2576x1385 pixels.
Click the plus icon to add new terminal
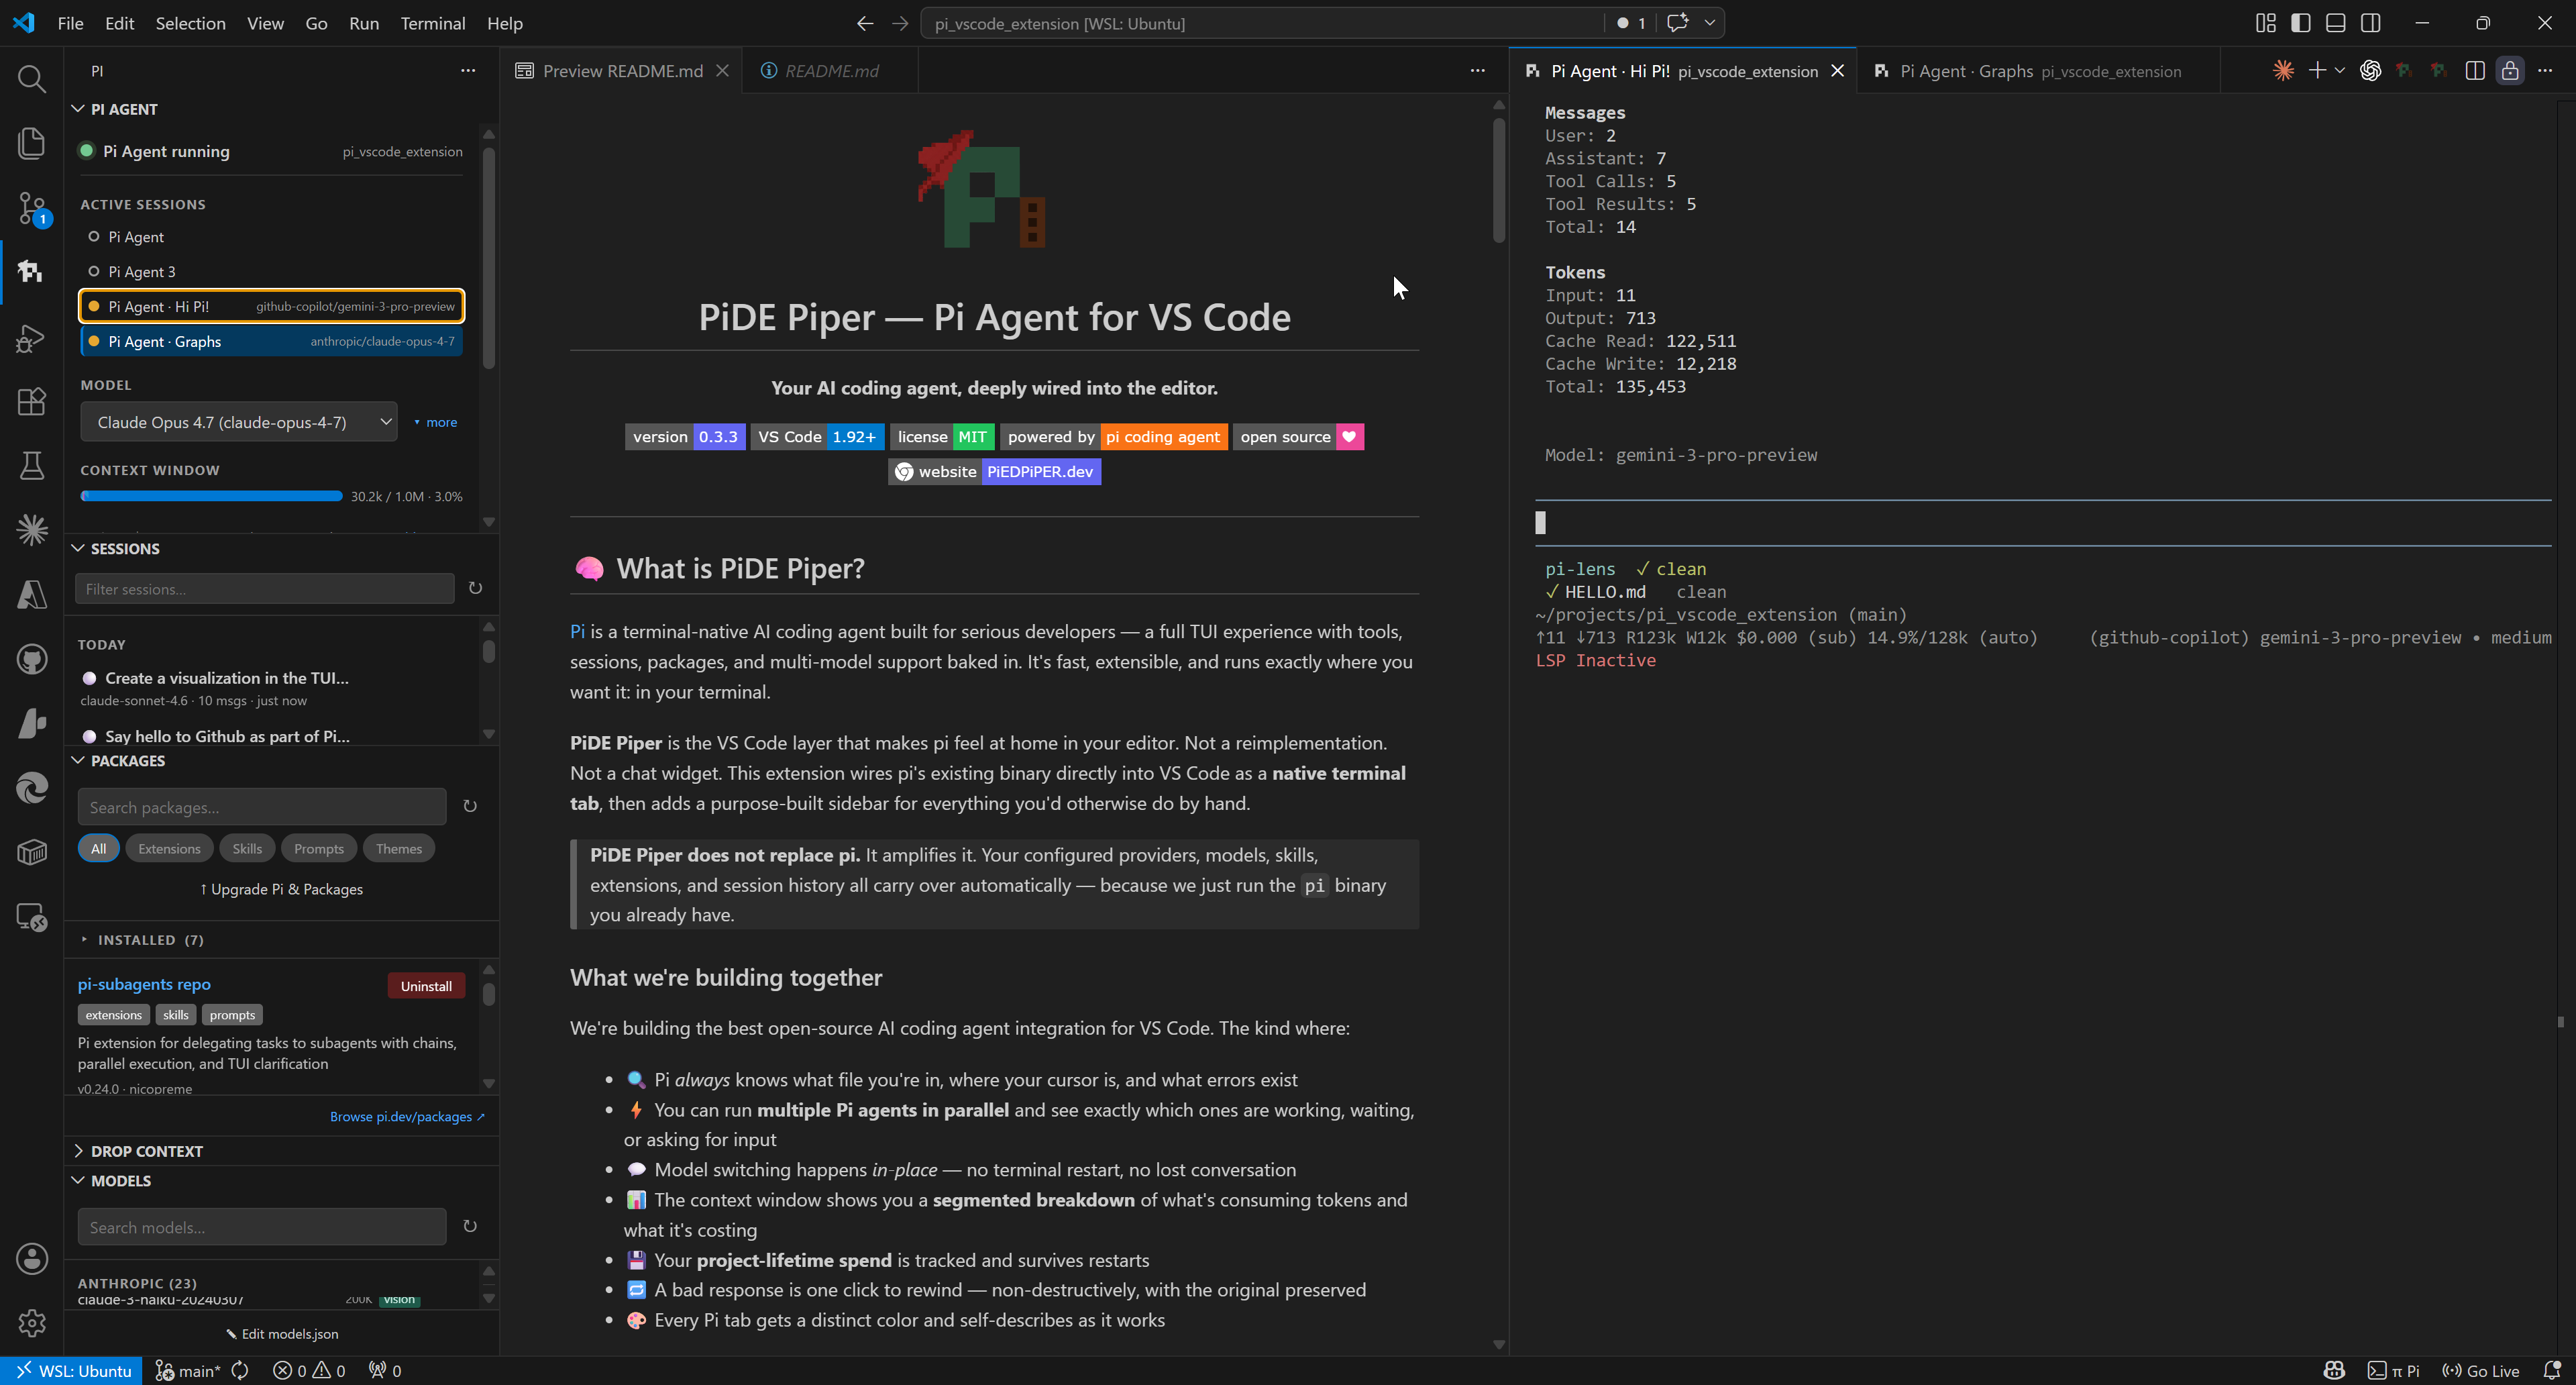(x=2317, y=70)
